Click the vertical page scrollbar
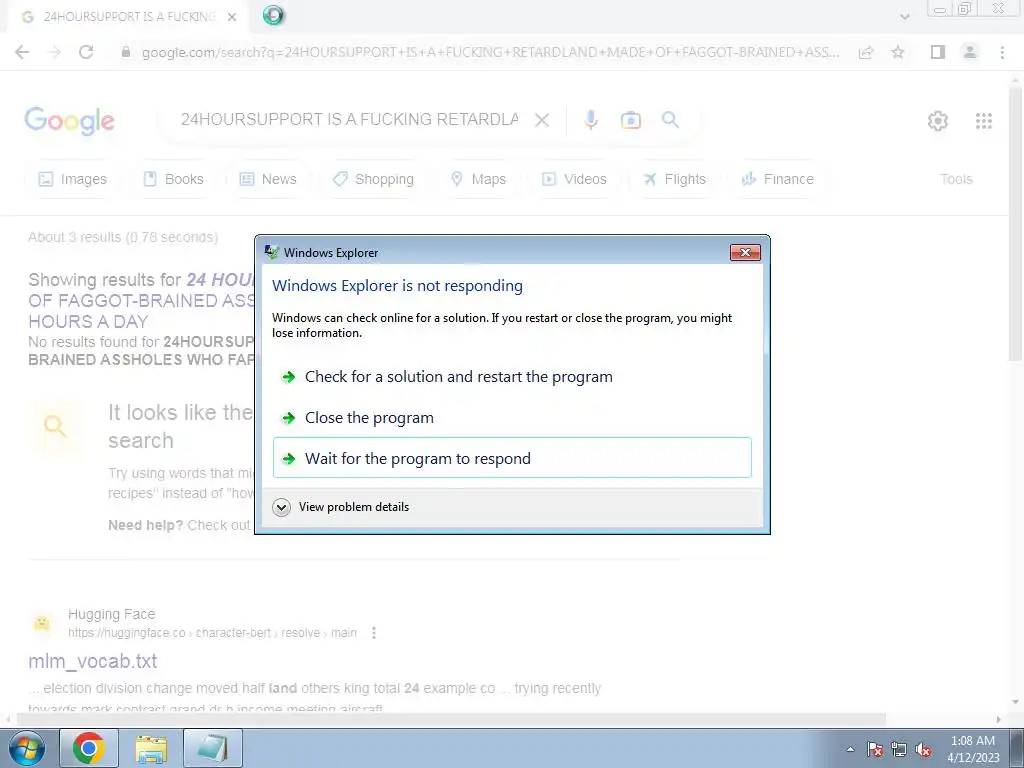Screen dimensions: 1024x768 click(x=1016, y=222)
